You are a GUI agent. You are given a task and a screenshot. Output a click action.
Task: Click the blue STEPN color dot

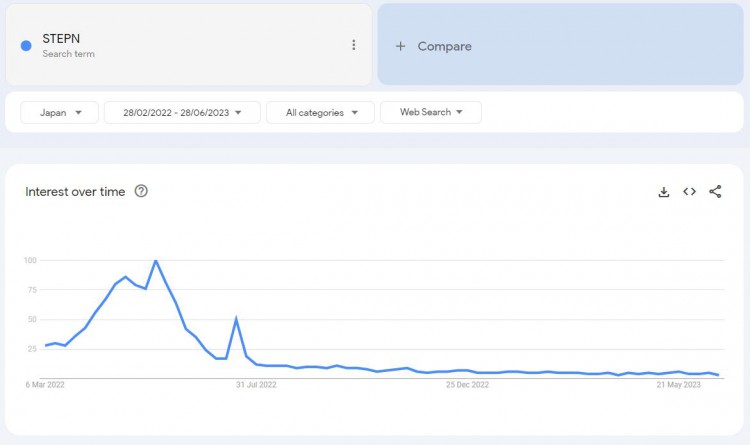pyautogui.click(x=26, y=45)
